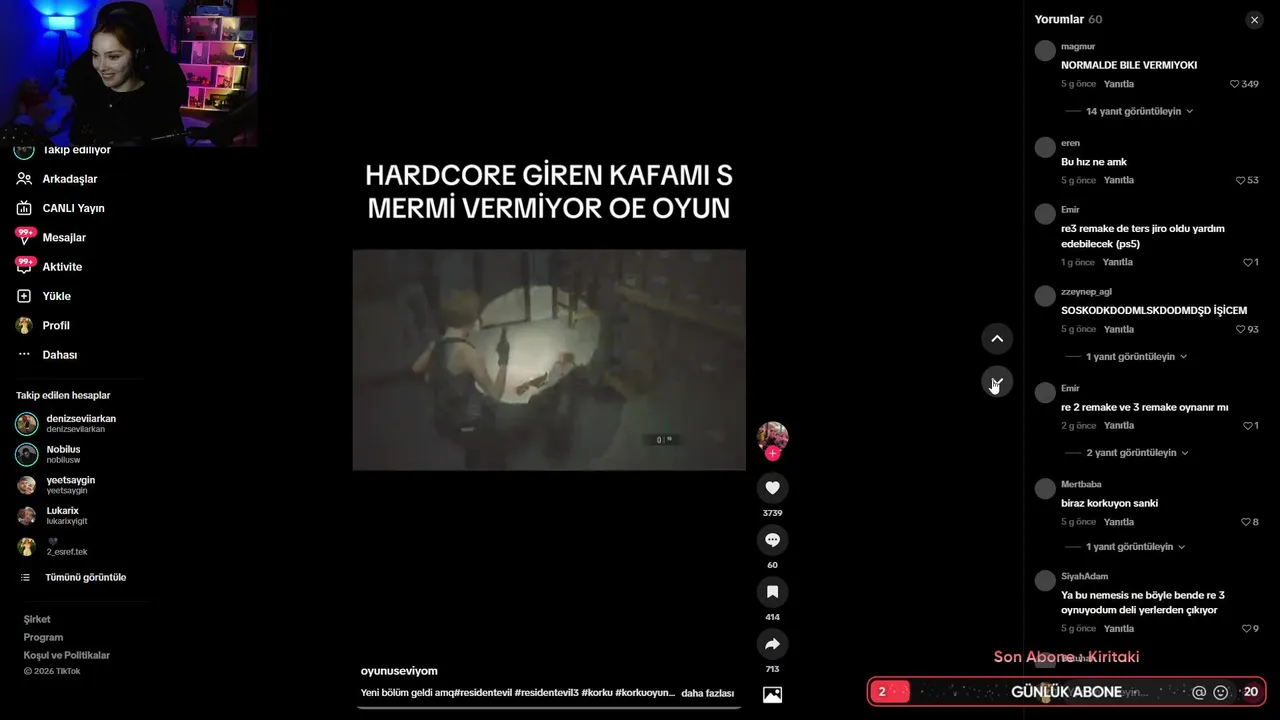Click comment text 'biraz korkuyon sanki'
This screenshot has width=1280, height=720.
point(1109,503)
